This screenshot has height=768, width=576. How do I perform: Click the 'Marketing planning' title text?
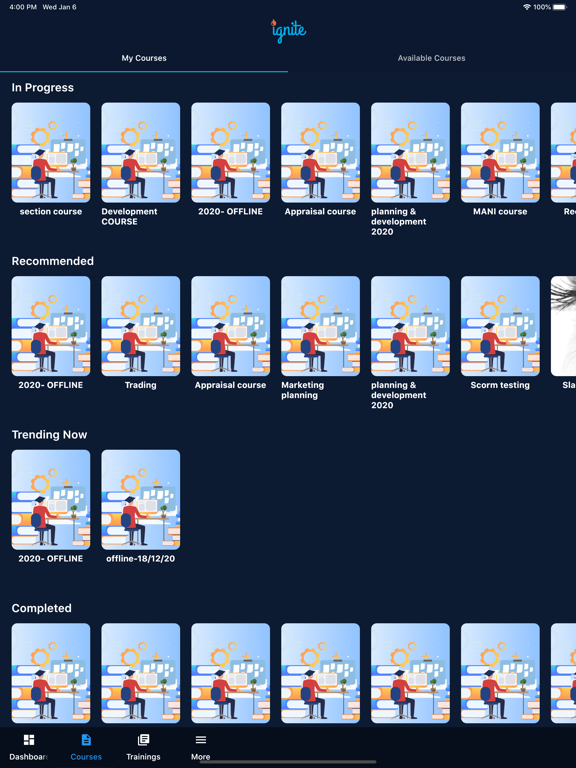303,390
